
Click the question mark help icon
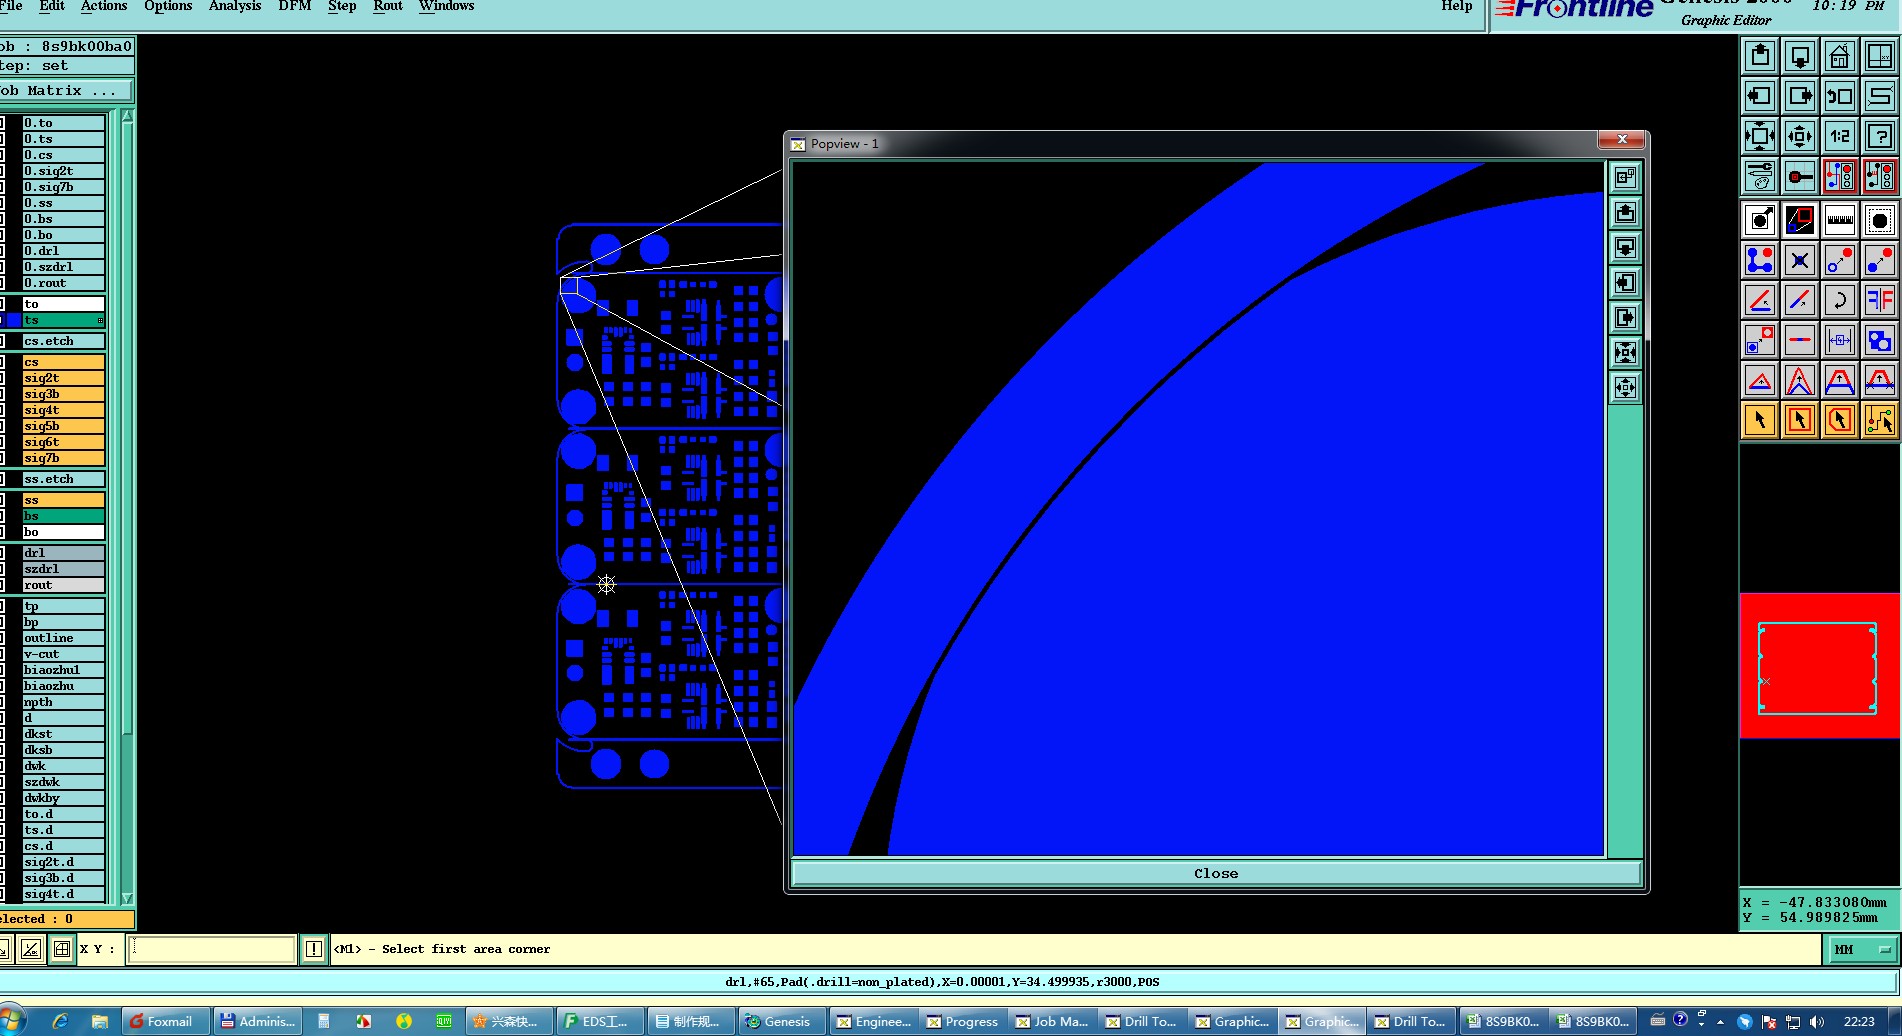click(x=1880, y=136)
